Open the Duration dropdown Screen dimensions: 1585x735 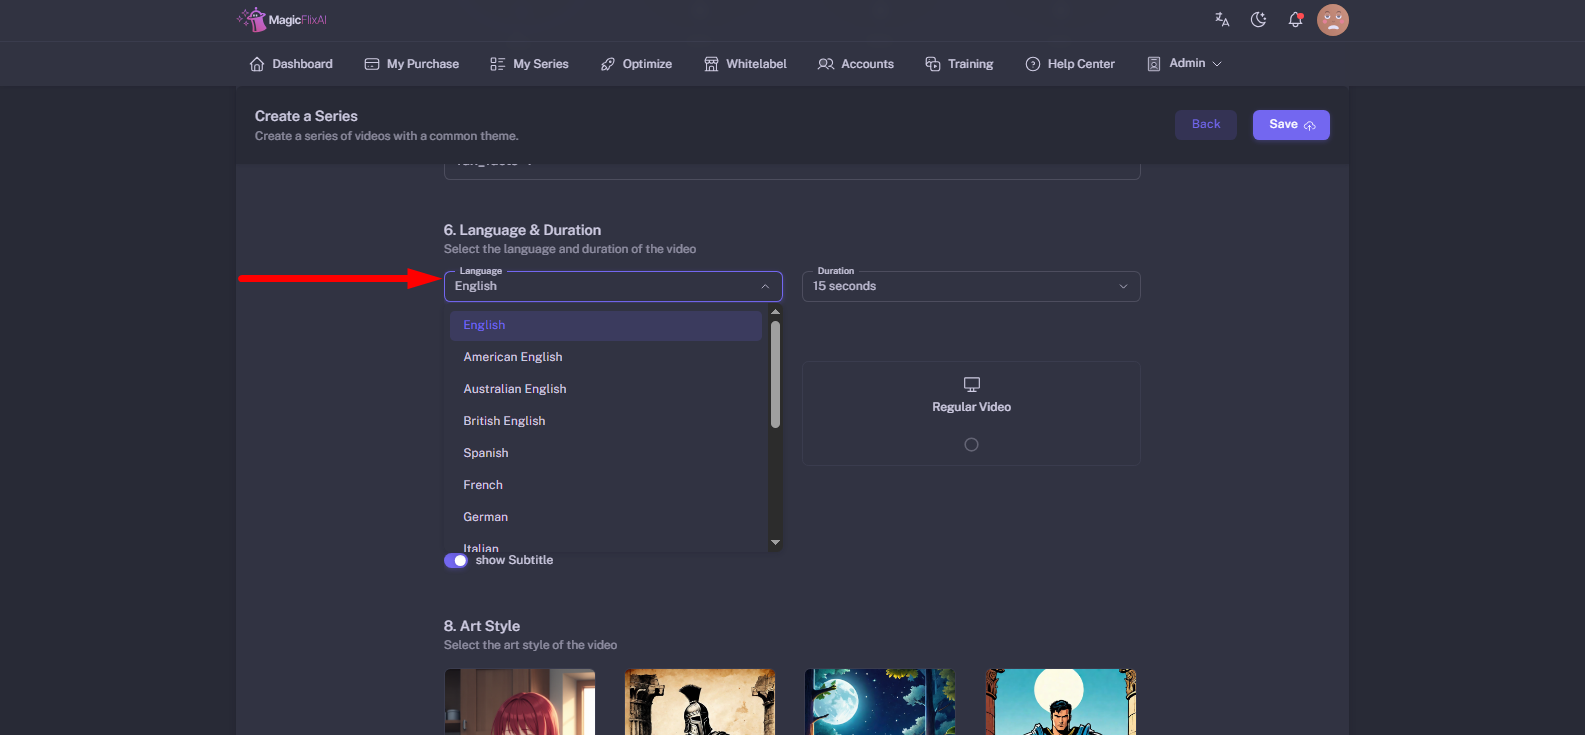tap(970, 287)
